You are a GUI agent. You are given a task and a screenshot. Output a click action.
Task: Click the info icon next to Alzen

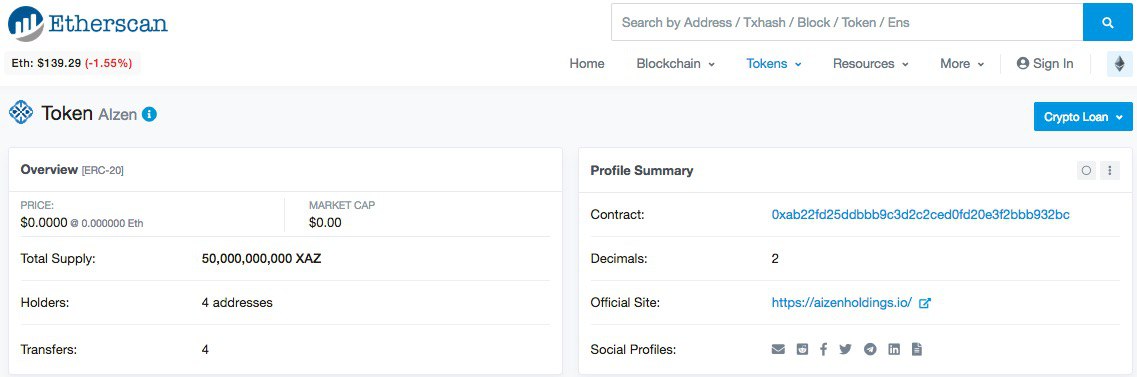pyautogui.click(x=149, y=114)
